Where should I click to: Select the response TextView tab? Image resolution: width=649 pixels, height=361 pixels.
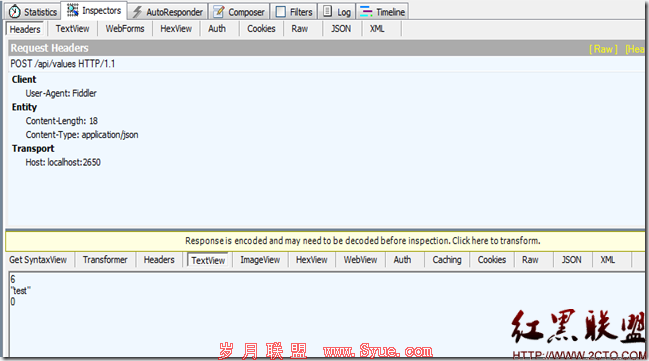click(x=208, y=260)
